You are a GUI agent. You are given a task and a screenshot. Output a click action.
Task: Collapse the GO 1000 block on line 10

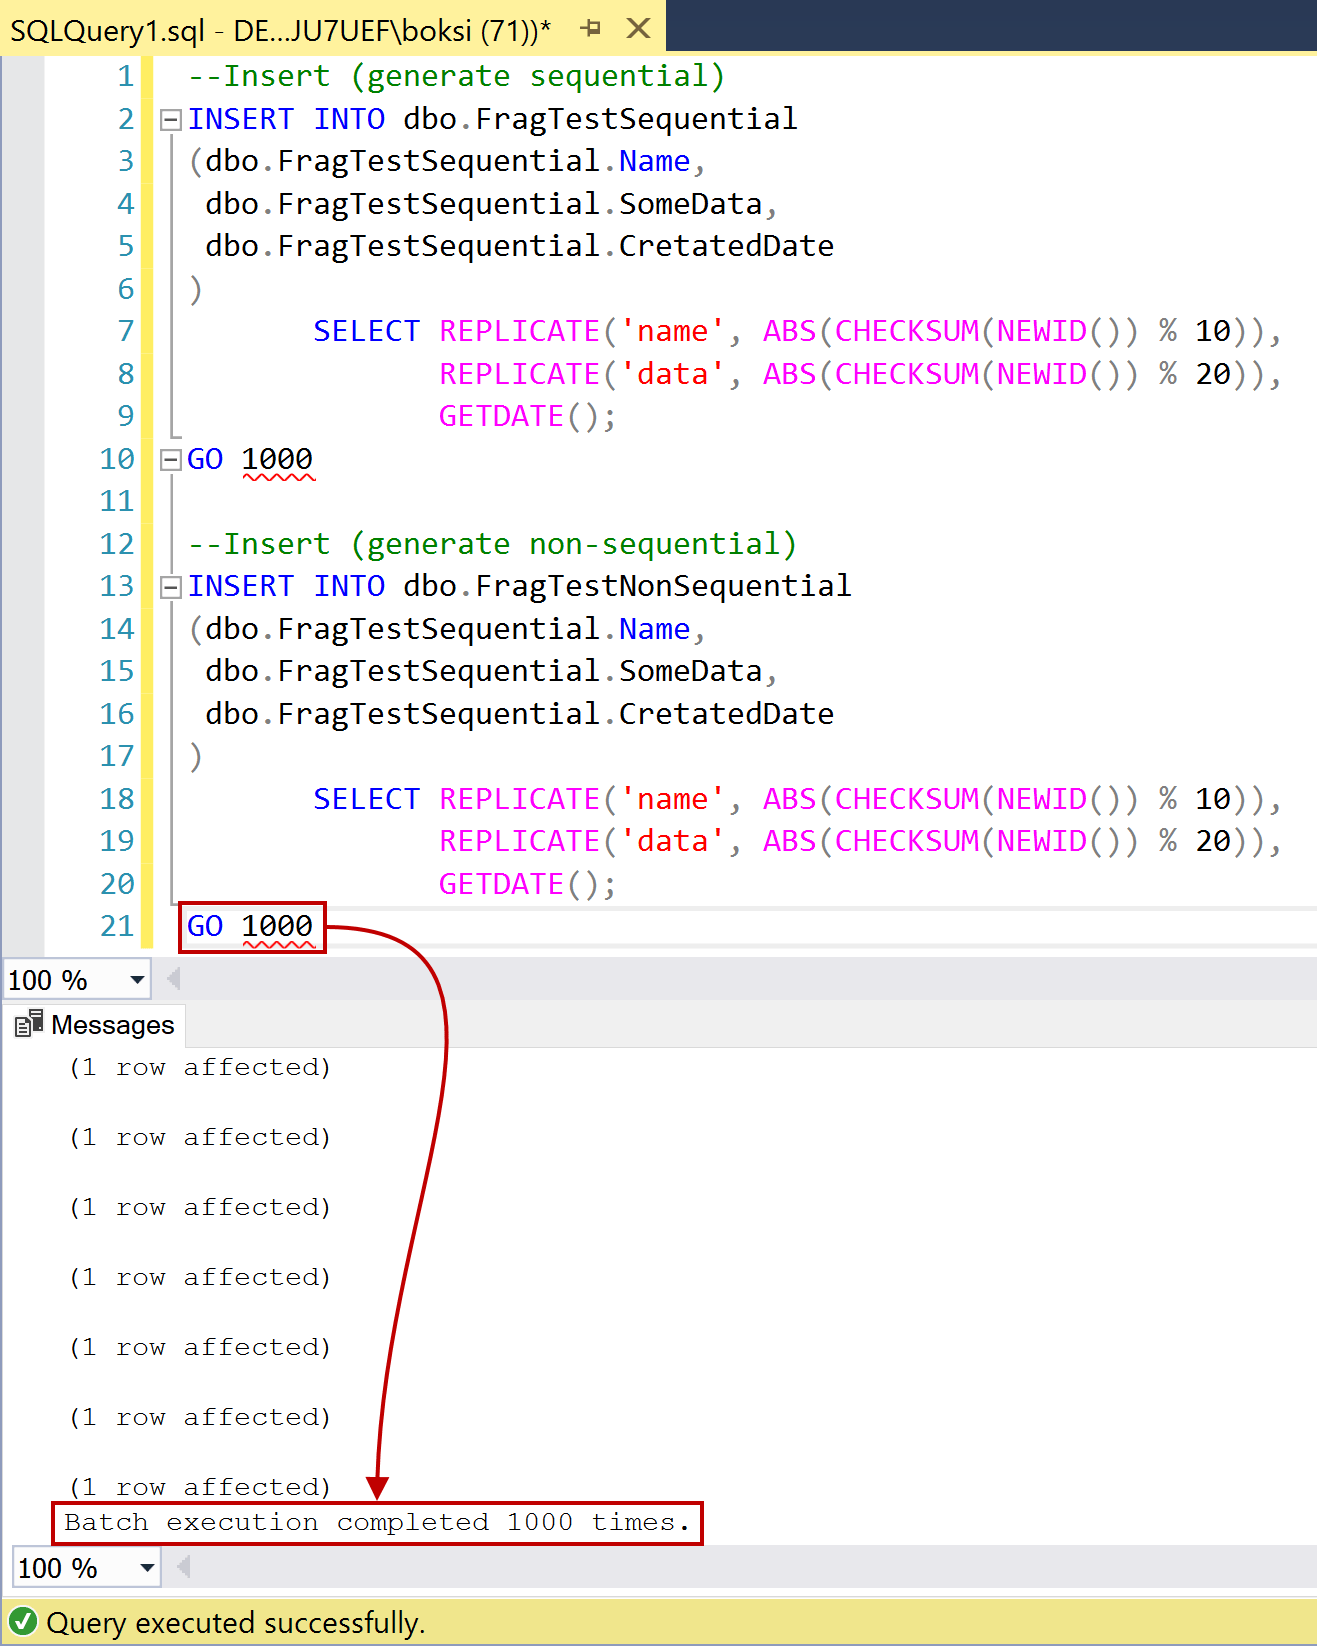coord(171,460)
